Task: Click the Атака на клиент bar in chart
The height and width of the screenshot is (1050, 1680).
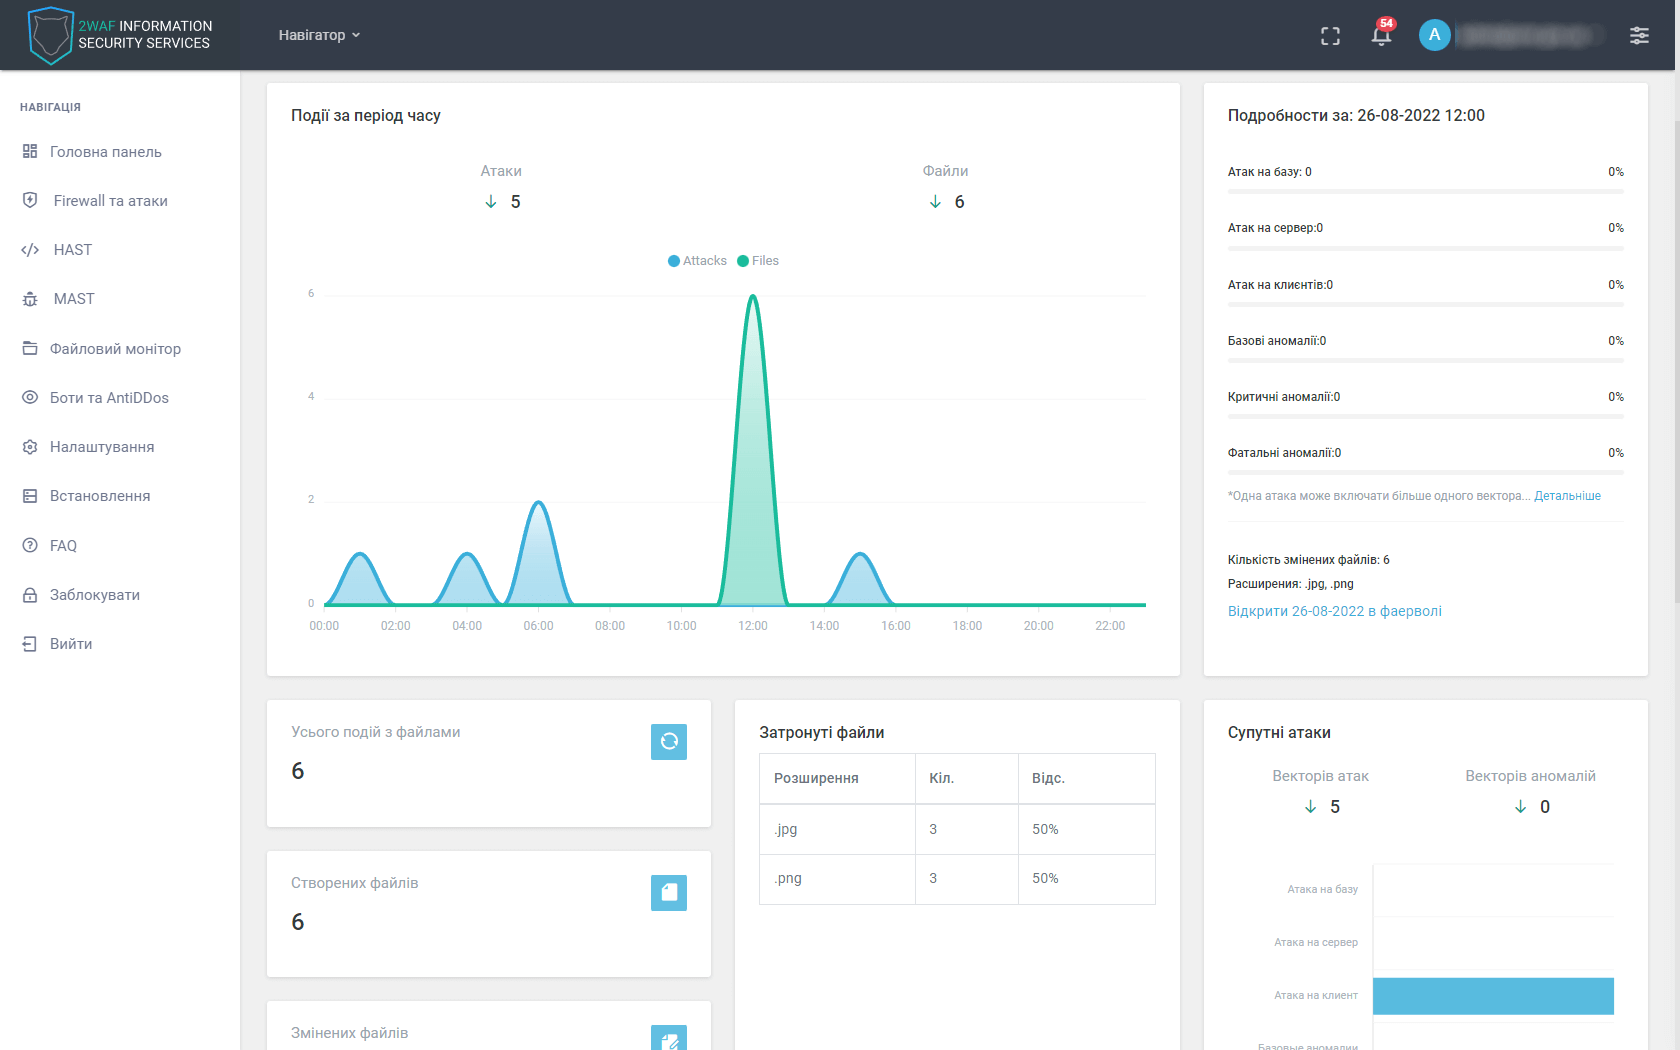Action: [1493, 995]
